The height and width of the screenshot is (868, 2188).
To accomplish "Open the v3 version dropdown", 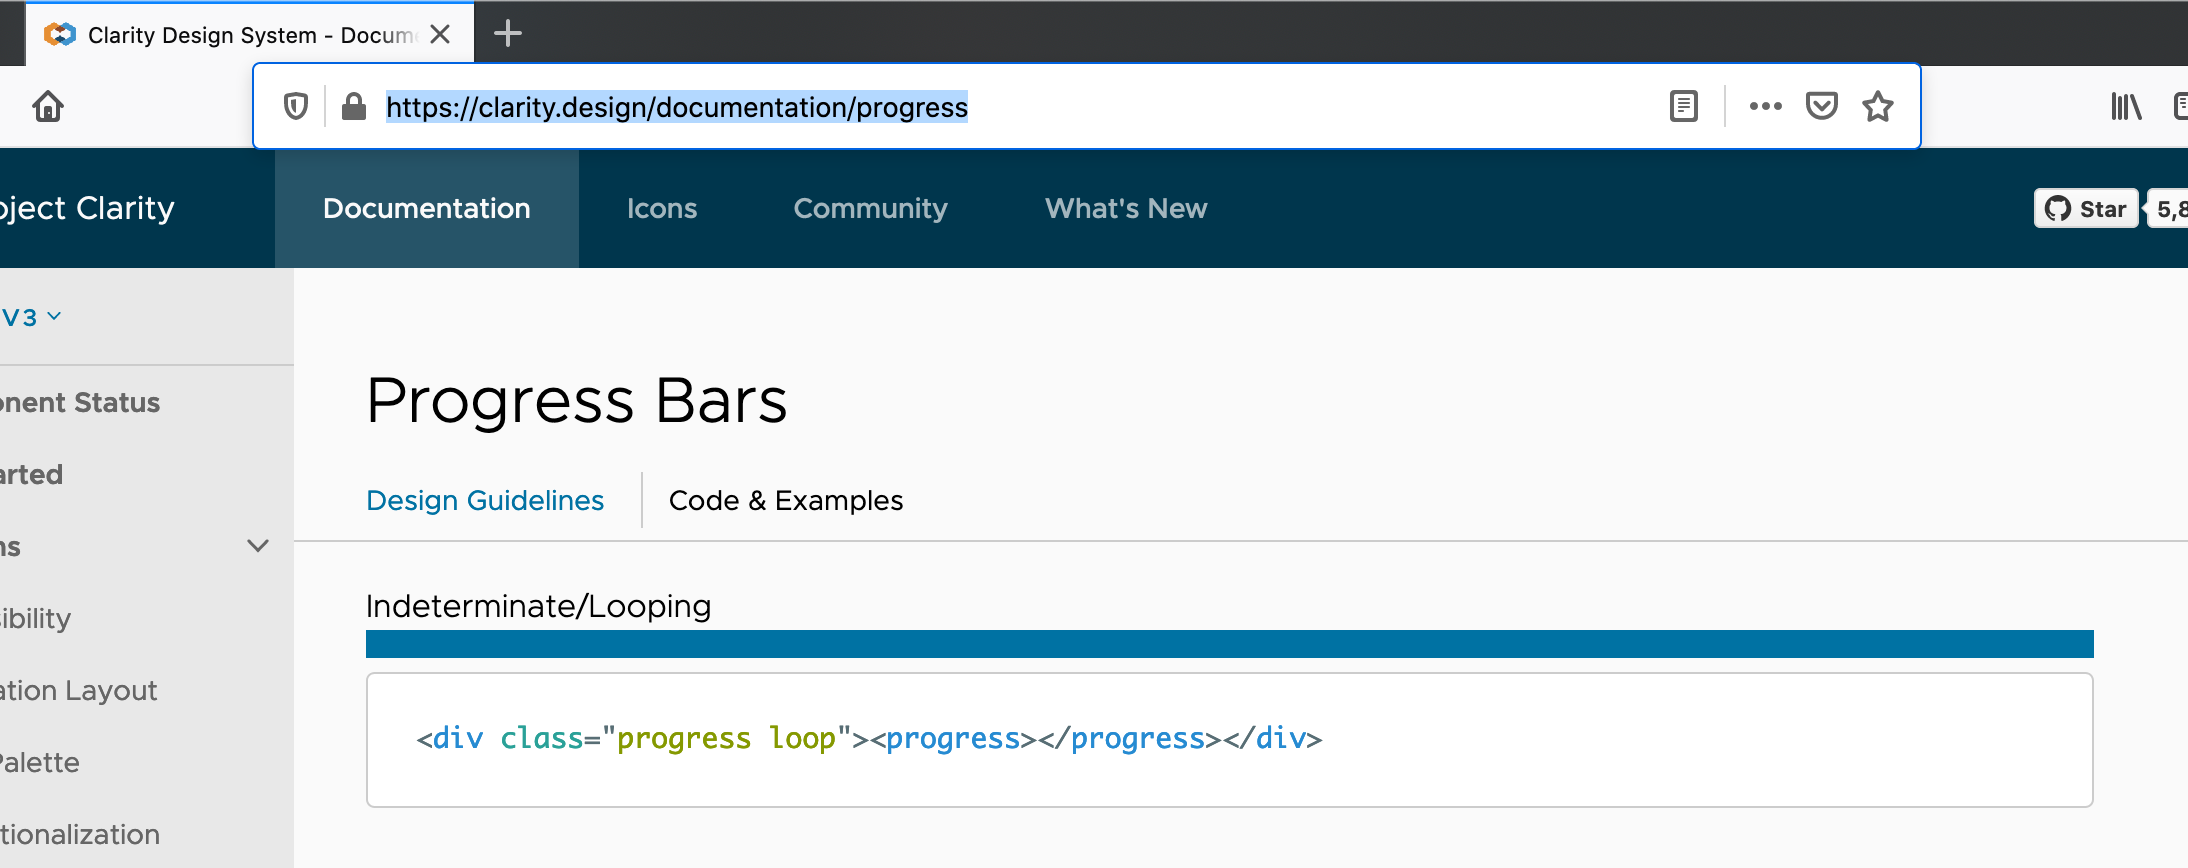I will 32,317.
